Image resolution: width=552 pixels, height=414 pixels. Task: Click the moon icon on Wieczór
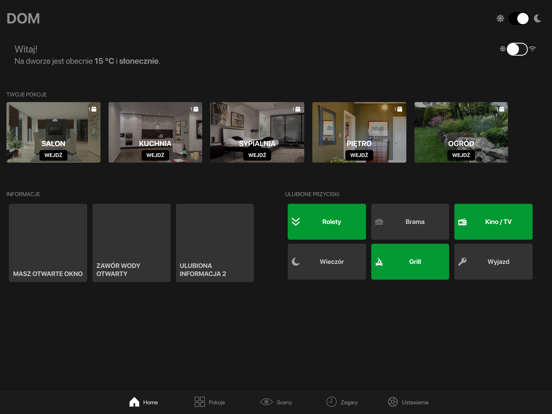(296, 262)
